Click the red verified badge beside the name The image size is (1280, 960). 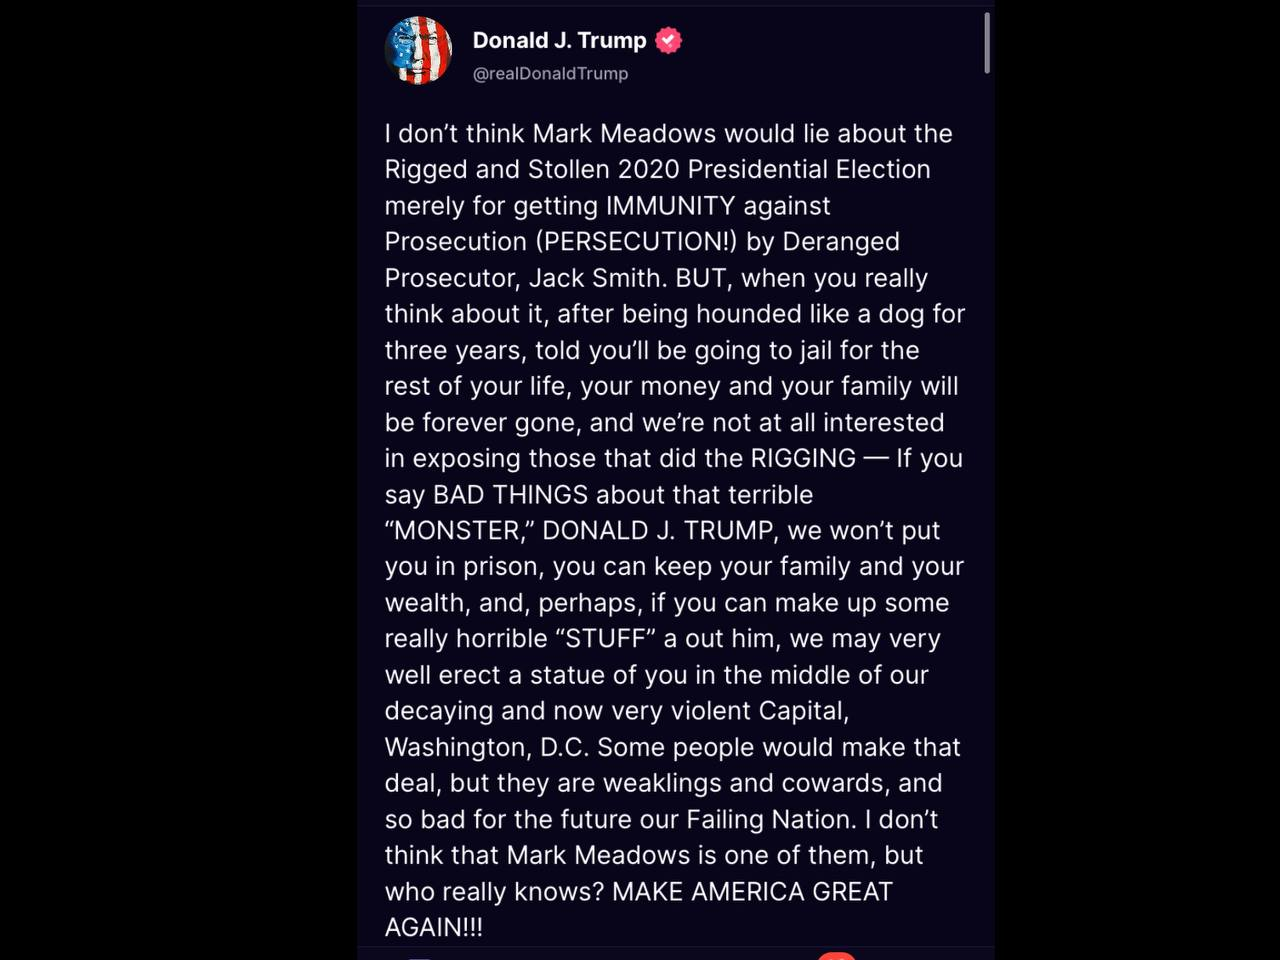[668, 40]
